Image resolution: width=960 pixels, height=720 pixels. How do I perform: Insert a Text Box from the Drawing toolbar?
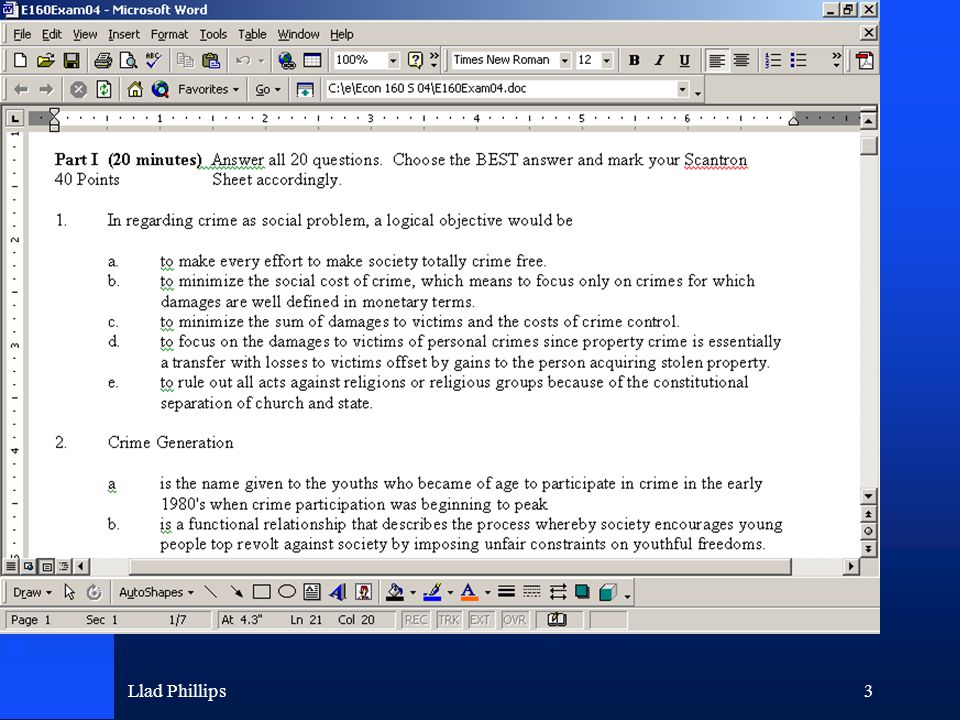click(312, 591)
